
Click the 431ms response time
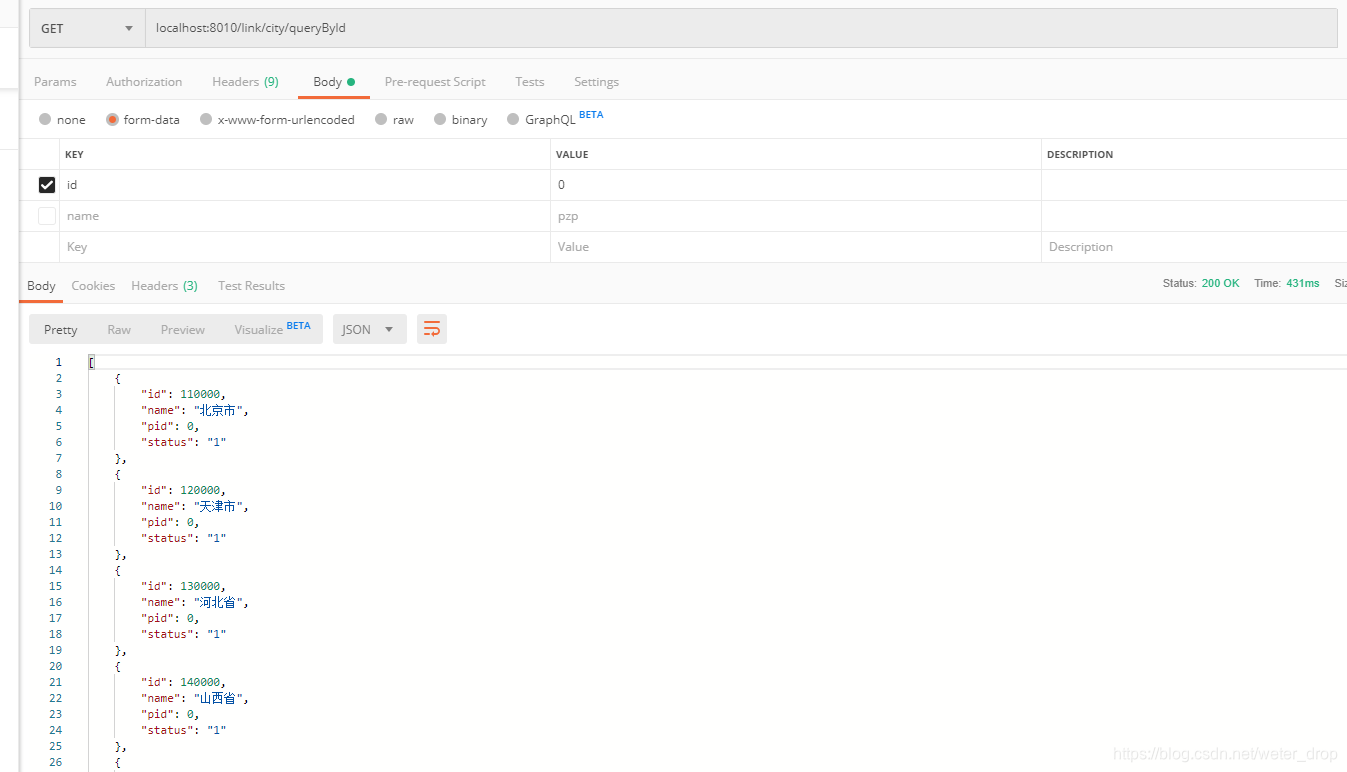pos(1302,284)
